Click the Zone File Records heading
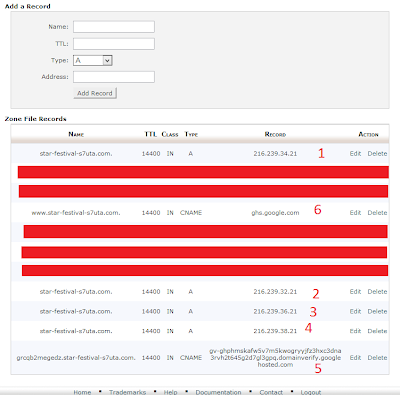Image resolution: width=400 pixels, height=395 pixels. pos(35,119)
